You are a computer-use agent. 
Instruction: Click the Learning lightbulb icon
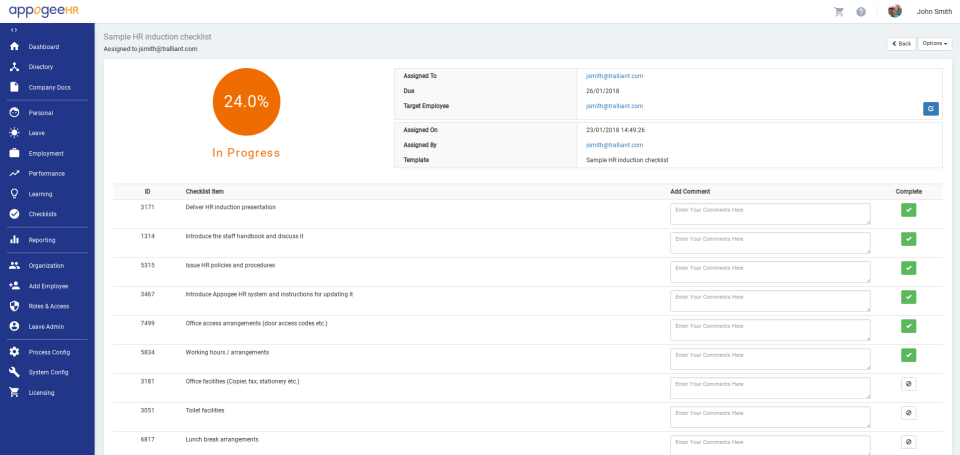pos(15,194)
